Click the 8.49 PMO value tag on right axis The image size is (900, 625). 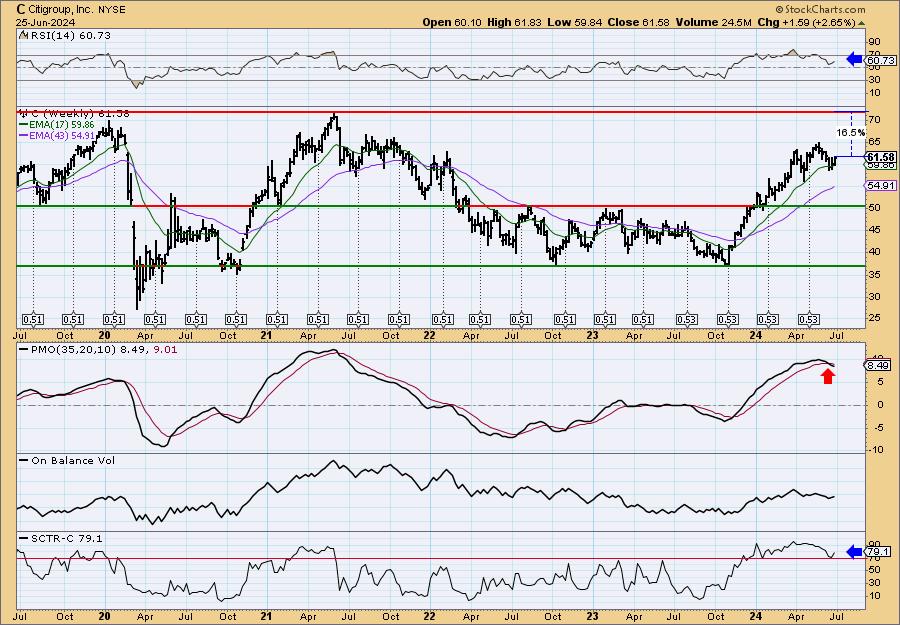click(880, 366)
